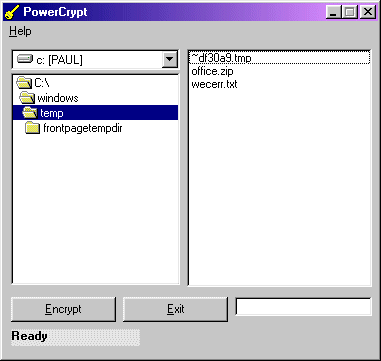Image resolution: width=381 pixels, height=361 pixels.
Task: Open the Help menu
Action: (x=20, y=31)
